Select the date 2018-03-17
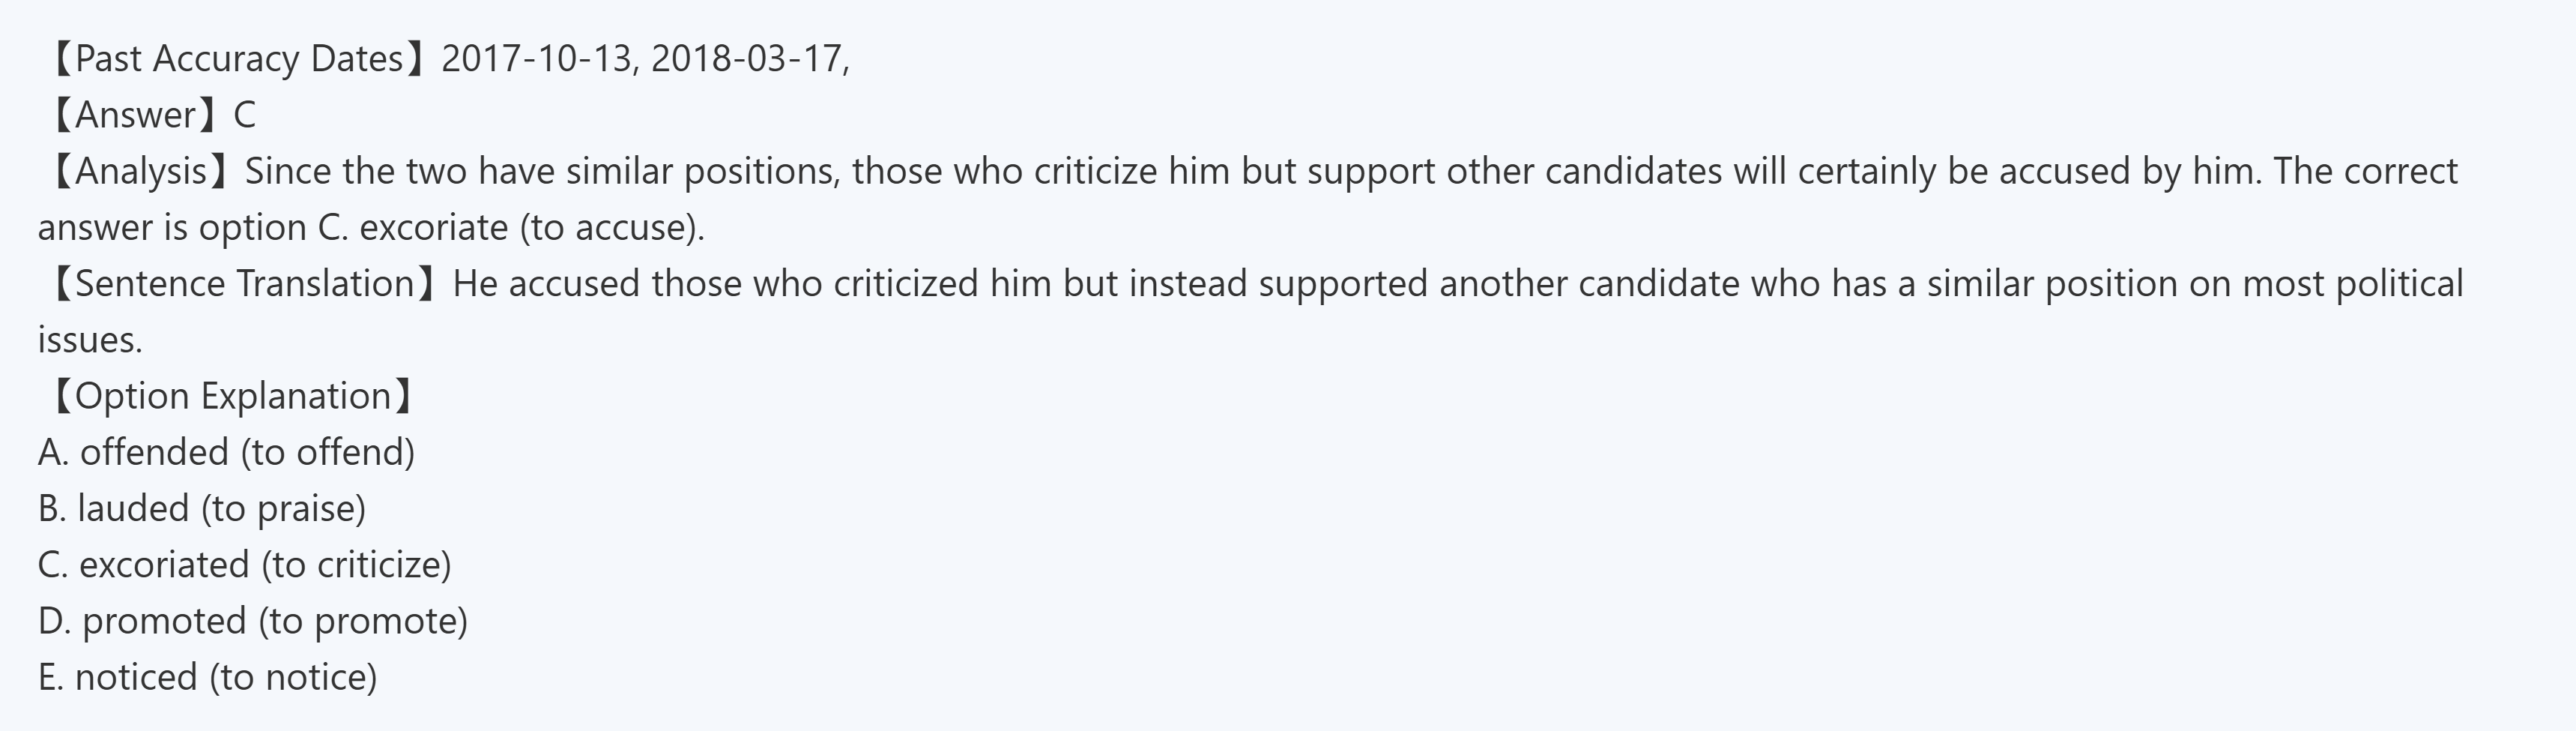This screenshot has width=2576, height=731. tap(746, 59)
